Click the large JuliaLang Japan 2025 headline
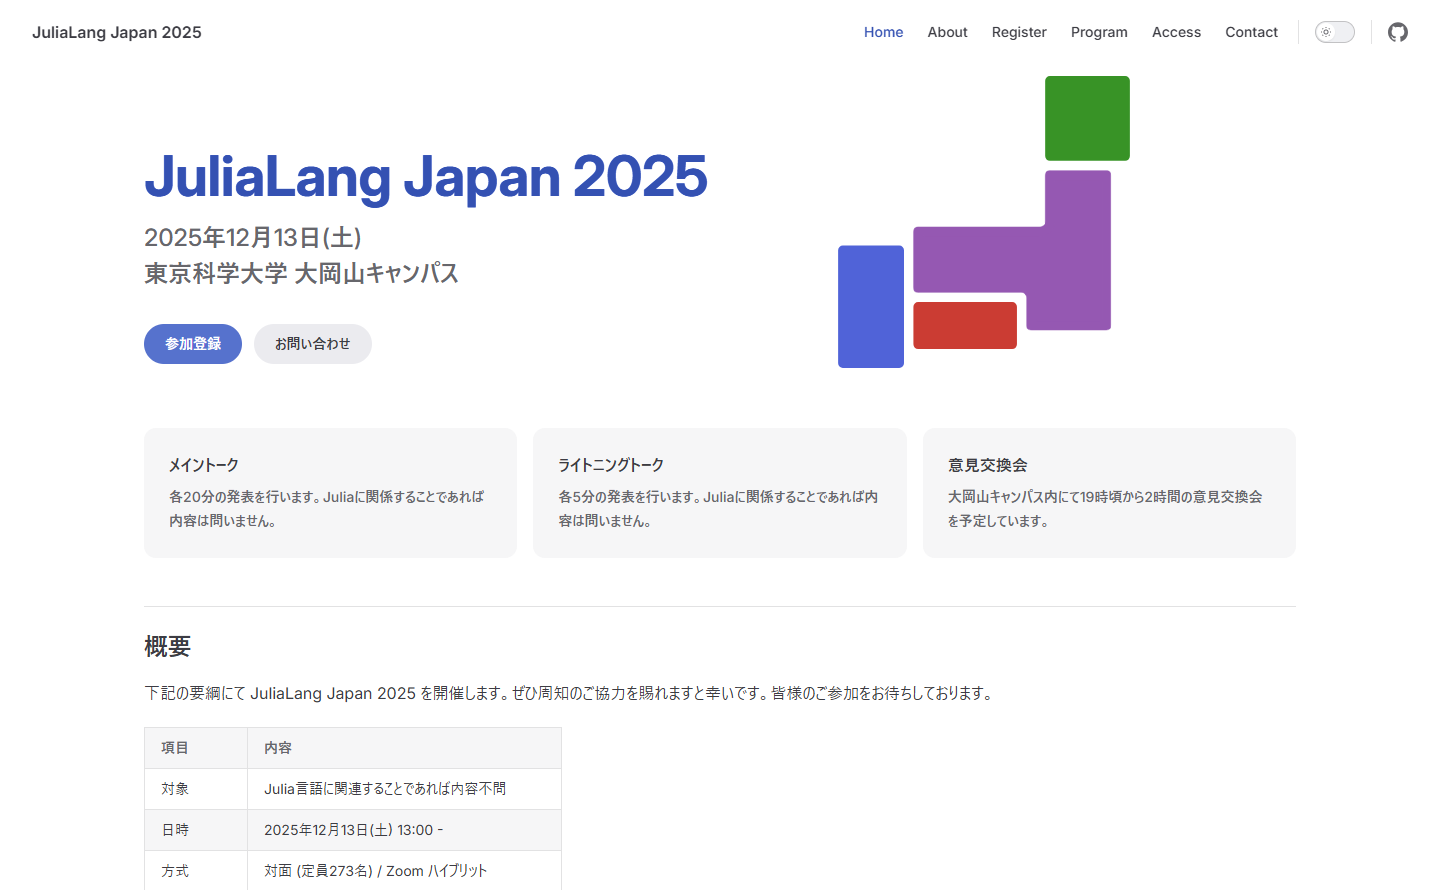This screenshot has width=1440, height=890. coord(426,177)
